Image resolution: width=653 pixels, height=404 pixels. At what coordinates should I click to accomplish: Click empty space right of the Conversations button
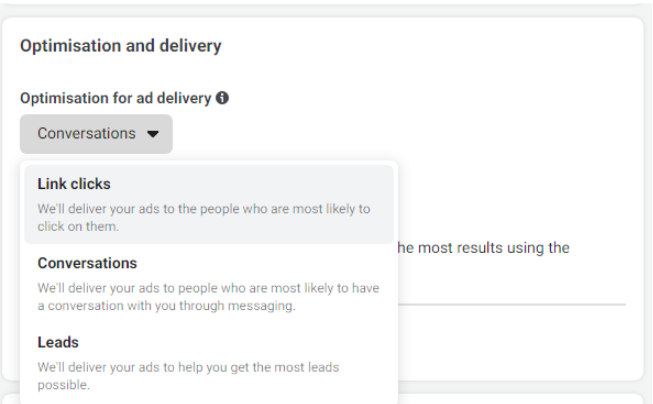[400, 134]
